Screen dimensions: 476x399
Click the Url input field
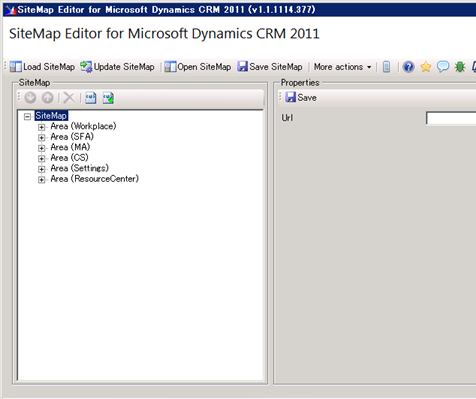click(x=451, y=118)
